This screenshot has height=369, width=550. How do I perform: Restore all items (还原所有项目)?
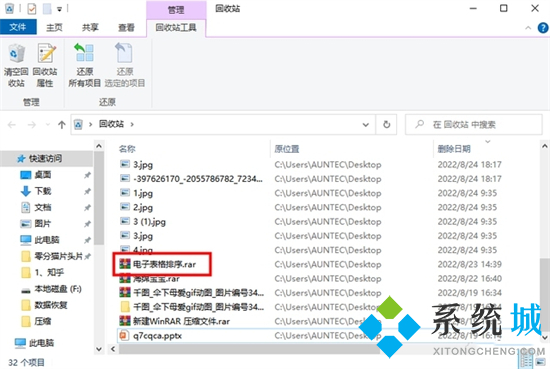click(x=84, y=66)
